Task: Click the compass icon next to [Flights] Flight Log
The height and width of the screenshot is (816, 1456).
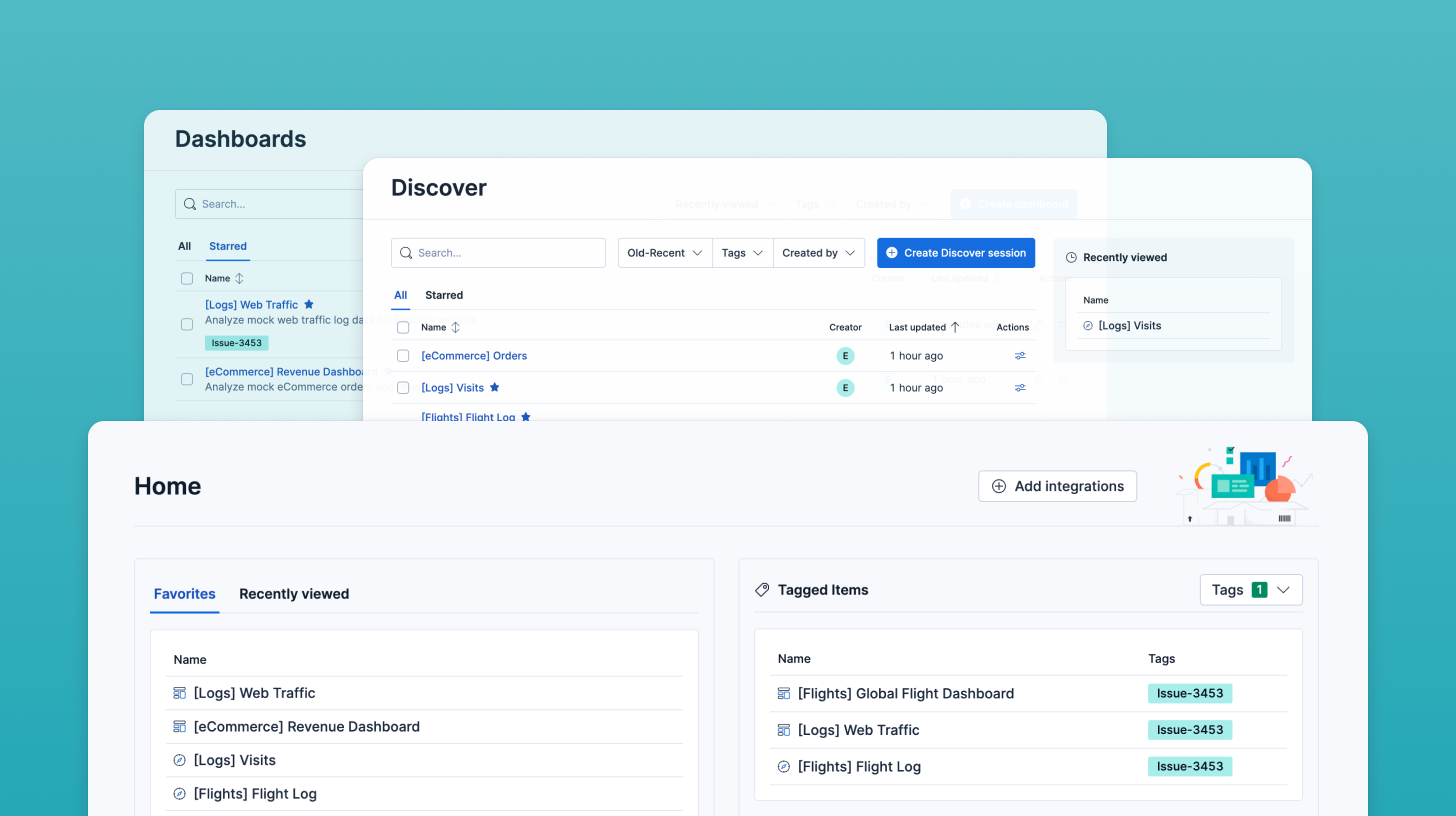Action: pos(181,793)
